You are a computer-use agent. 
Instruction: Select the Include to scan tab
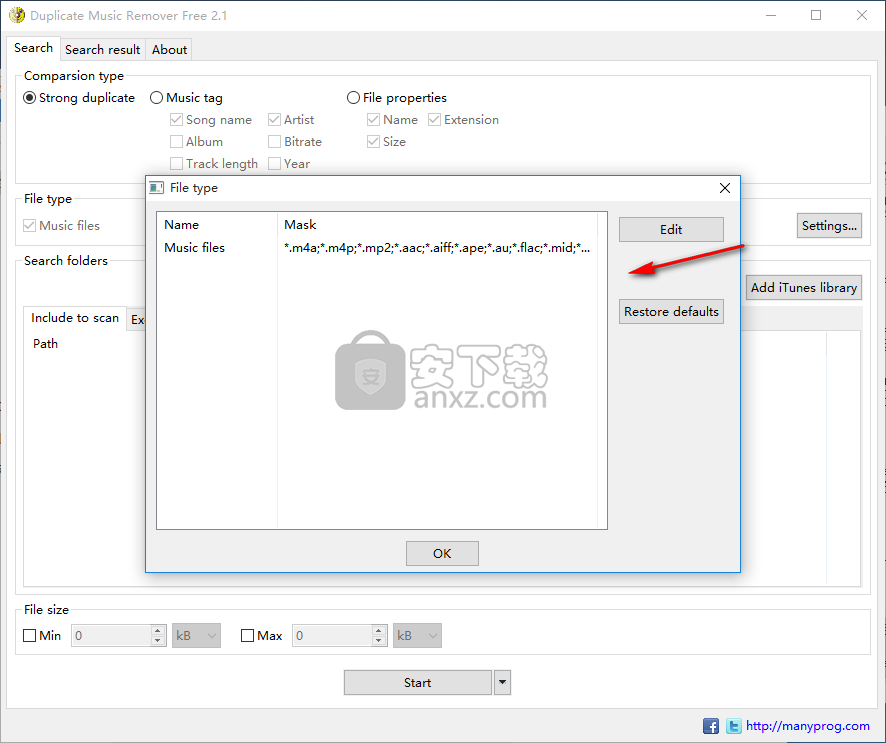[75, 318]
